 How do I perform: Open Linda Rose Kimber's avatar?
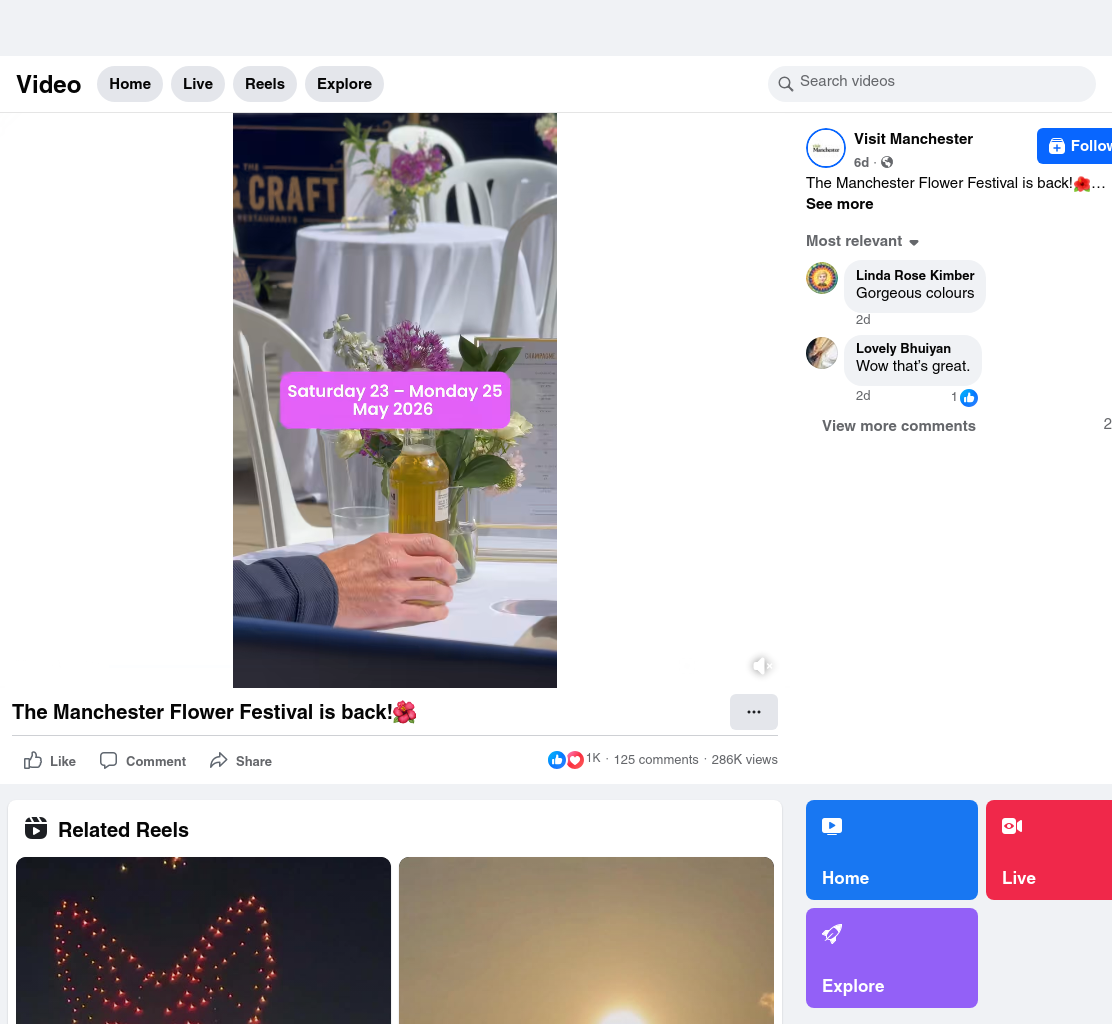click(822, 278)
